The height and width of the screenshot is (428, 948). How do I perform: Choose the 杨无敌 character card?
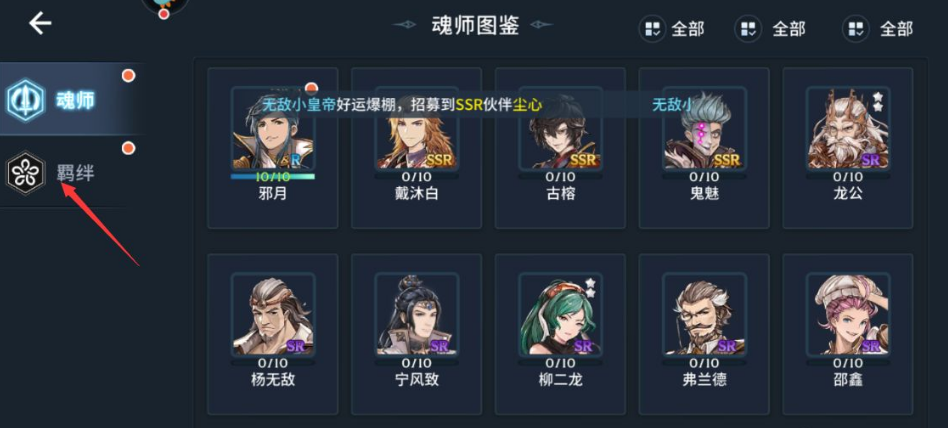pyautogui.click(x=273, y=334)
